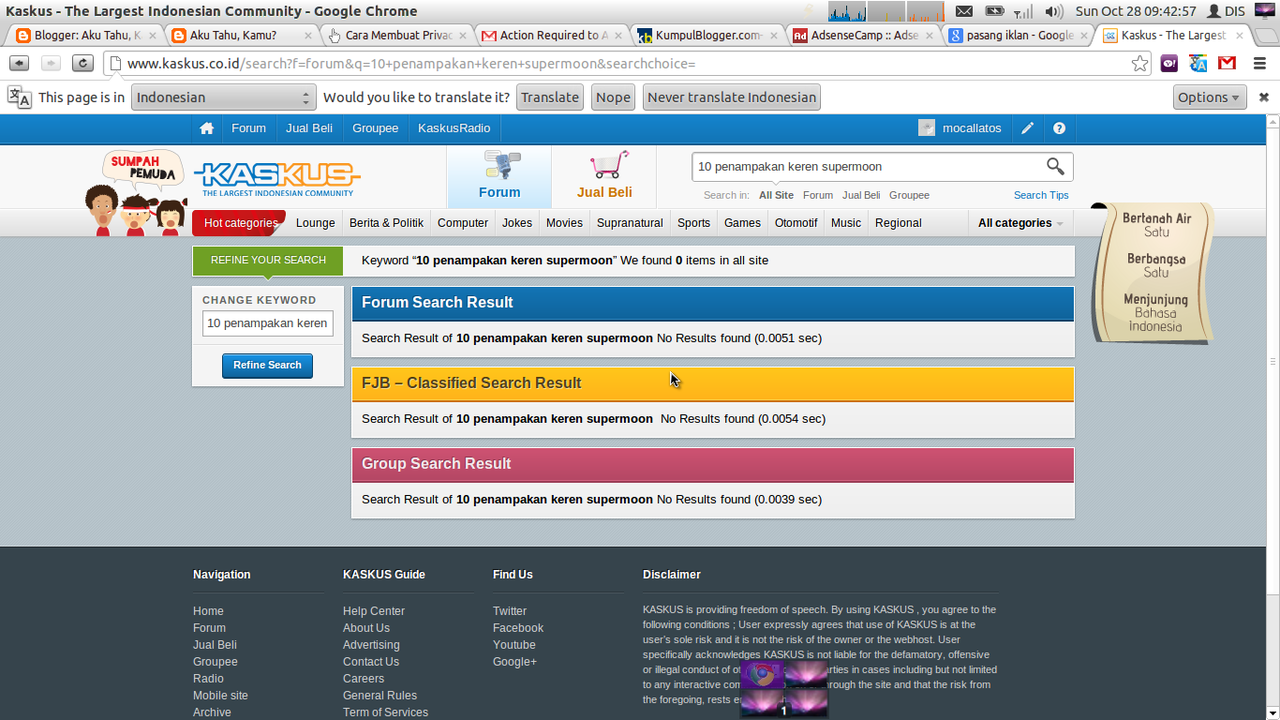Open the volume speaker indicator

click(1054, 11)
